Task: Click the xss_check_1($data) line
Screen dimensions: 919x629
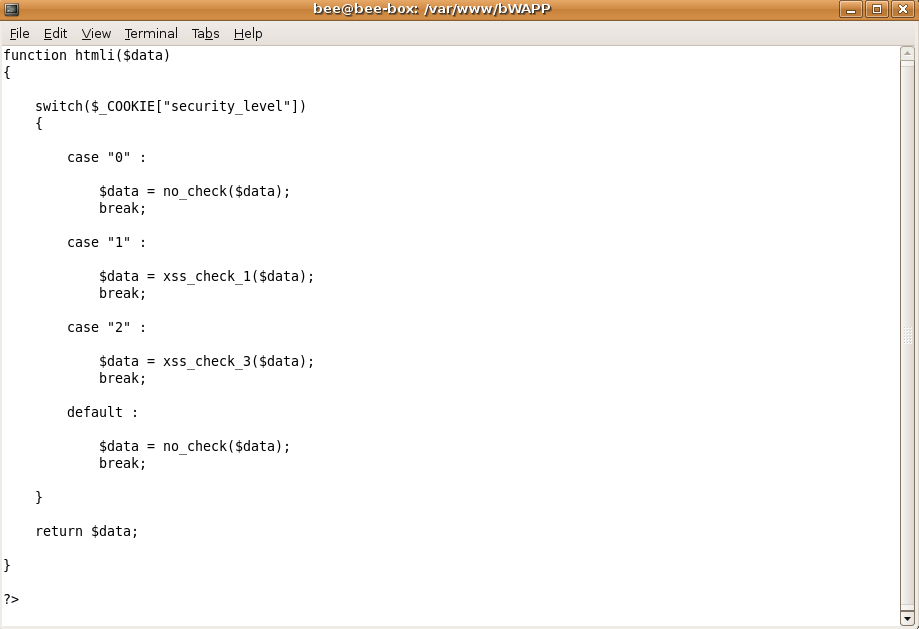Action: [x=206, y=276]
